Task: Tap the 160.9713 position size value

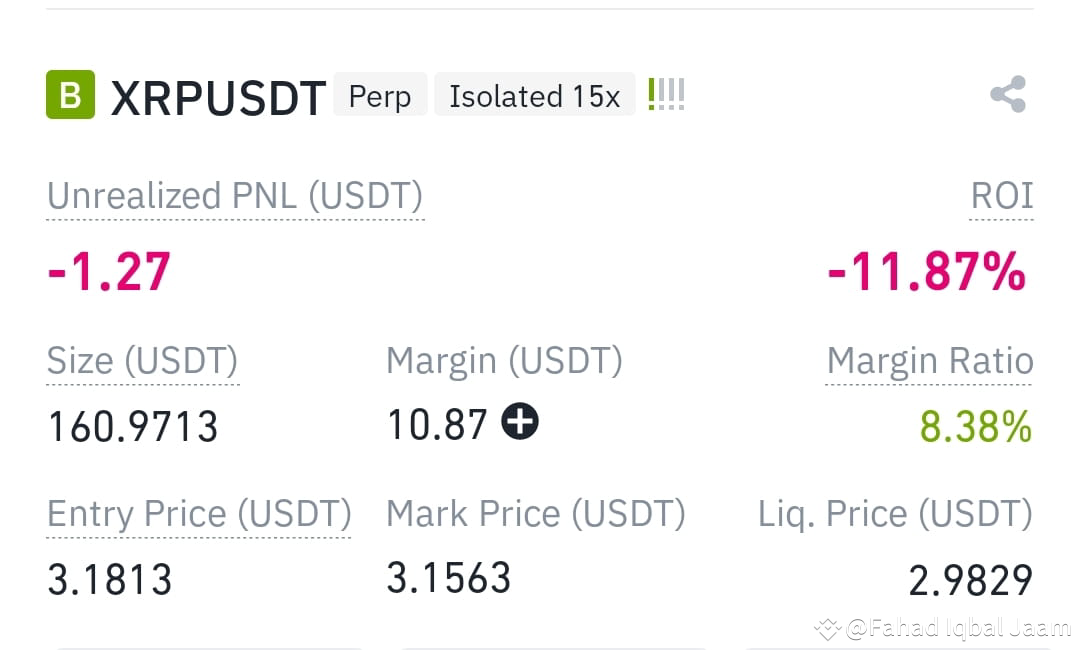Action: point(133,426)
